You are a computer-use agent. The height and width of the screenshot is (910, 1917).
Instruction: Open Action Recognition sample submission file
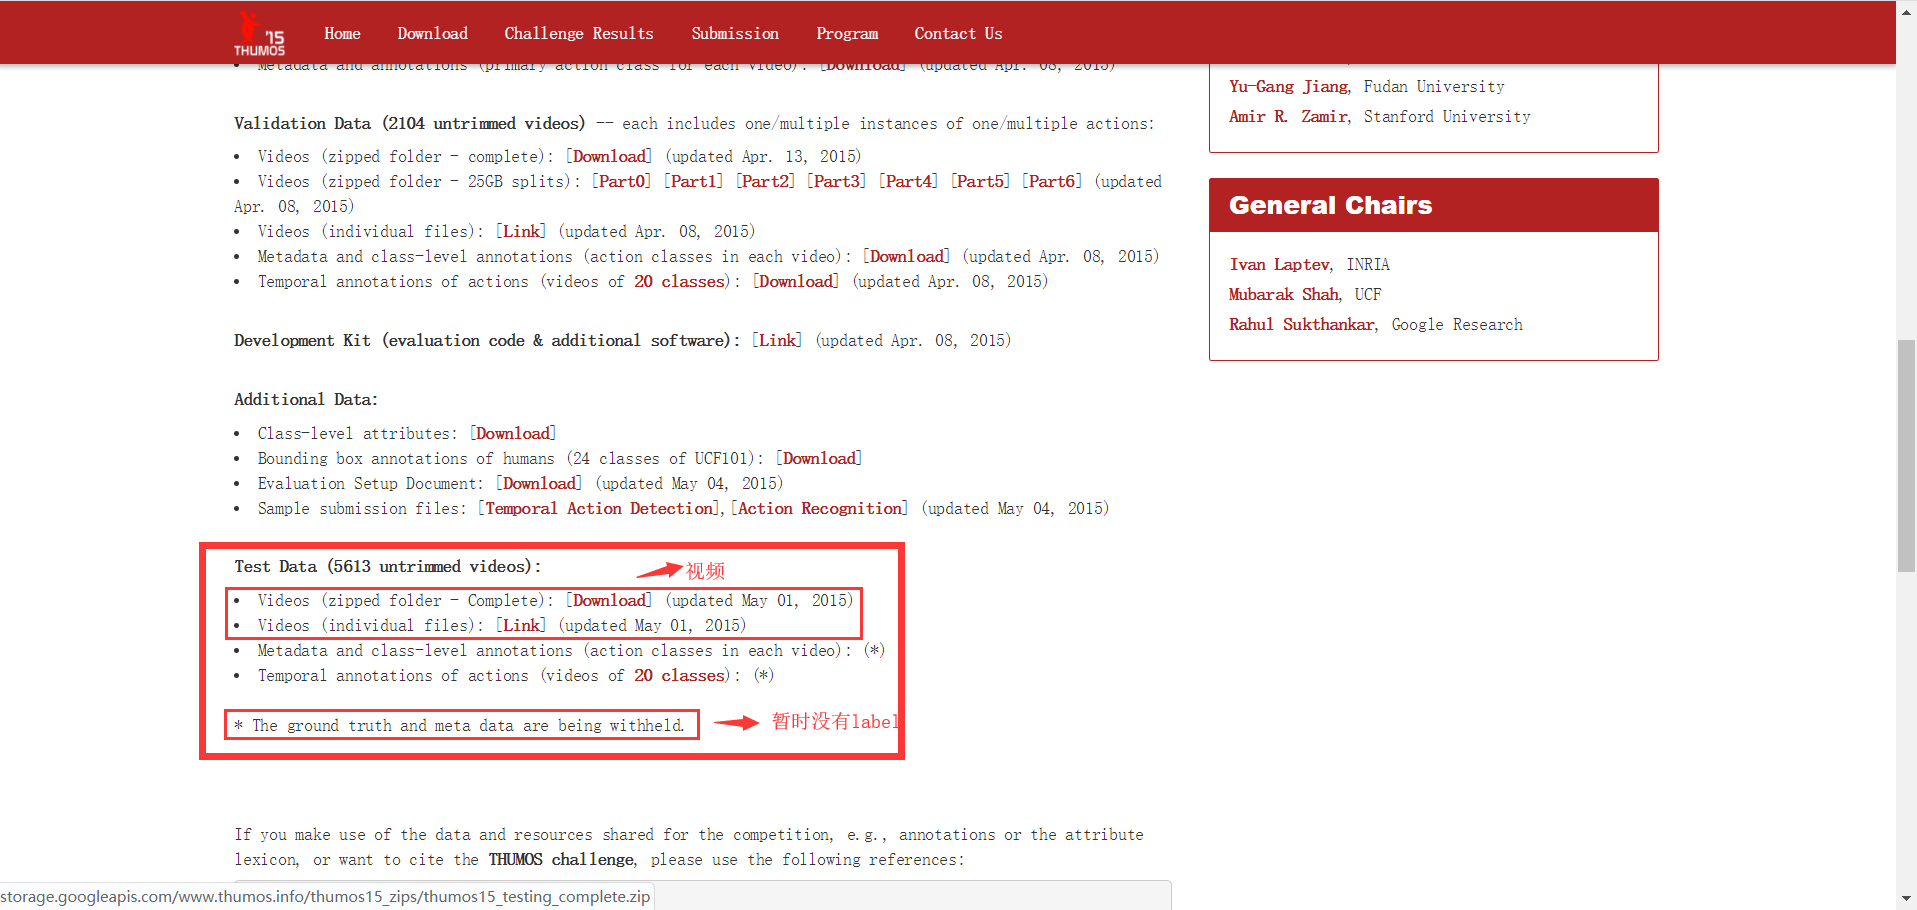[x=820, y=509]
